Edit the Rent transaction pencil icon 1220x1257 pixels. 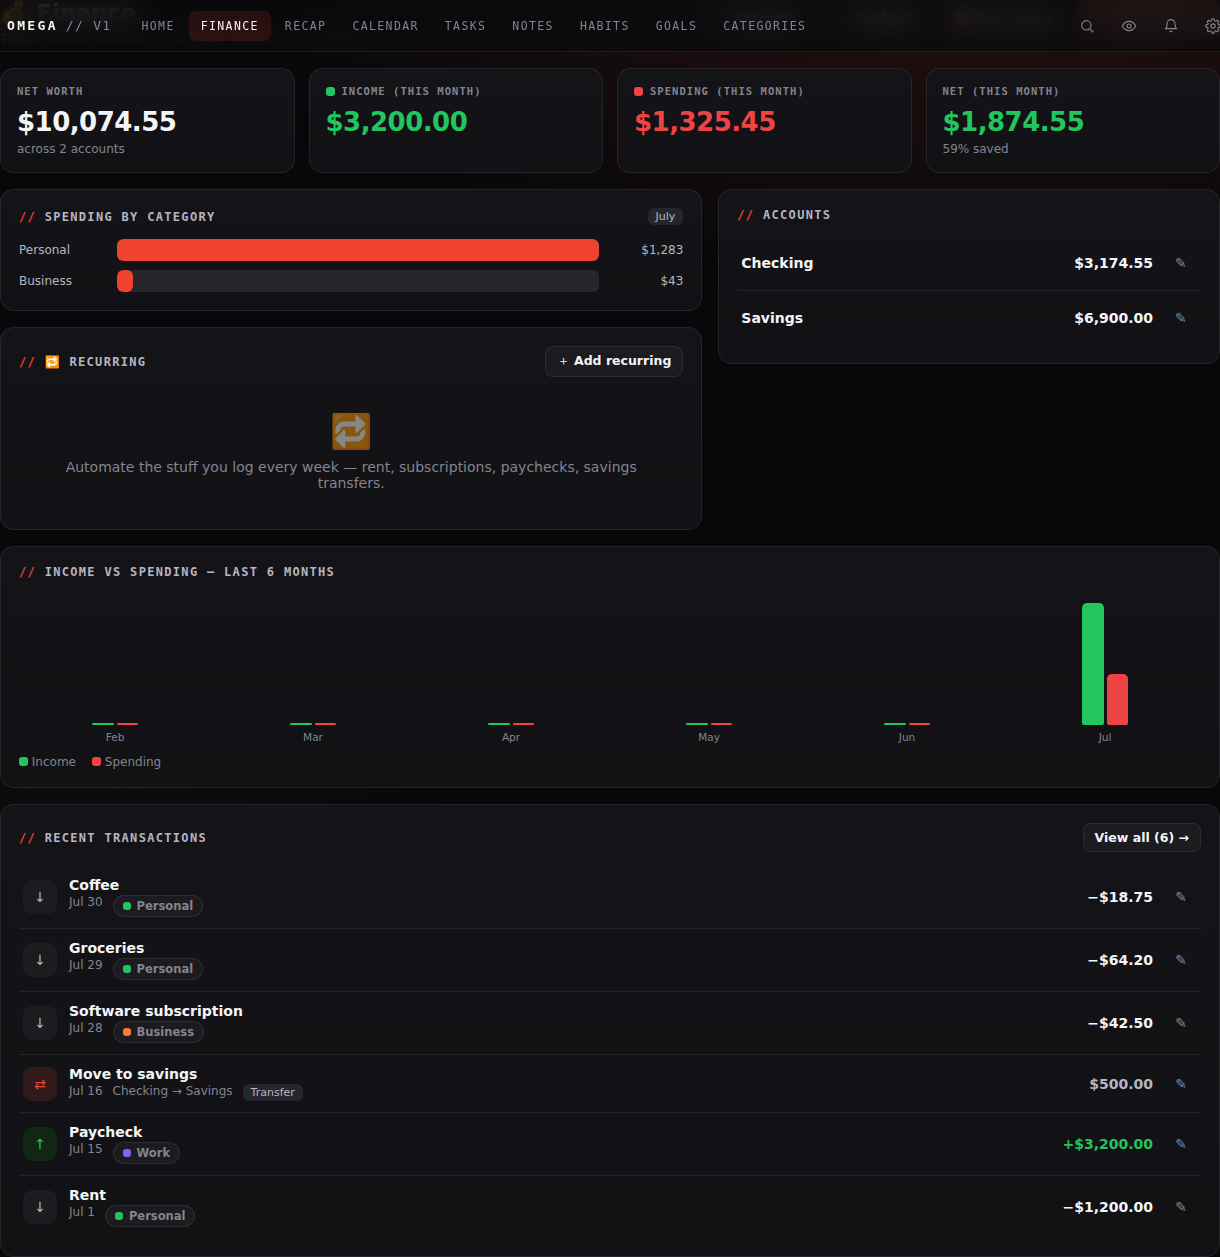[x=1181, y=1207]
